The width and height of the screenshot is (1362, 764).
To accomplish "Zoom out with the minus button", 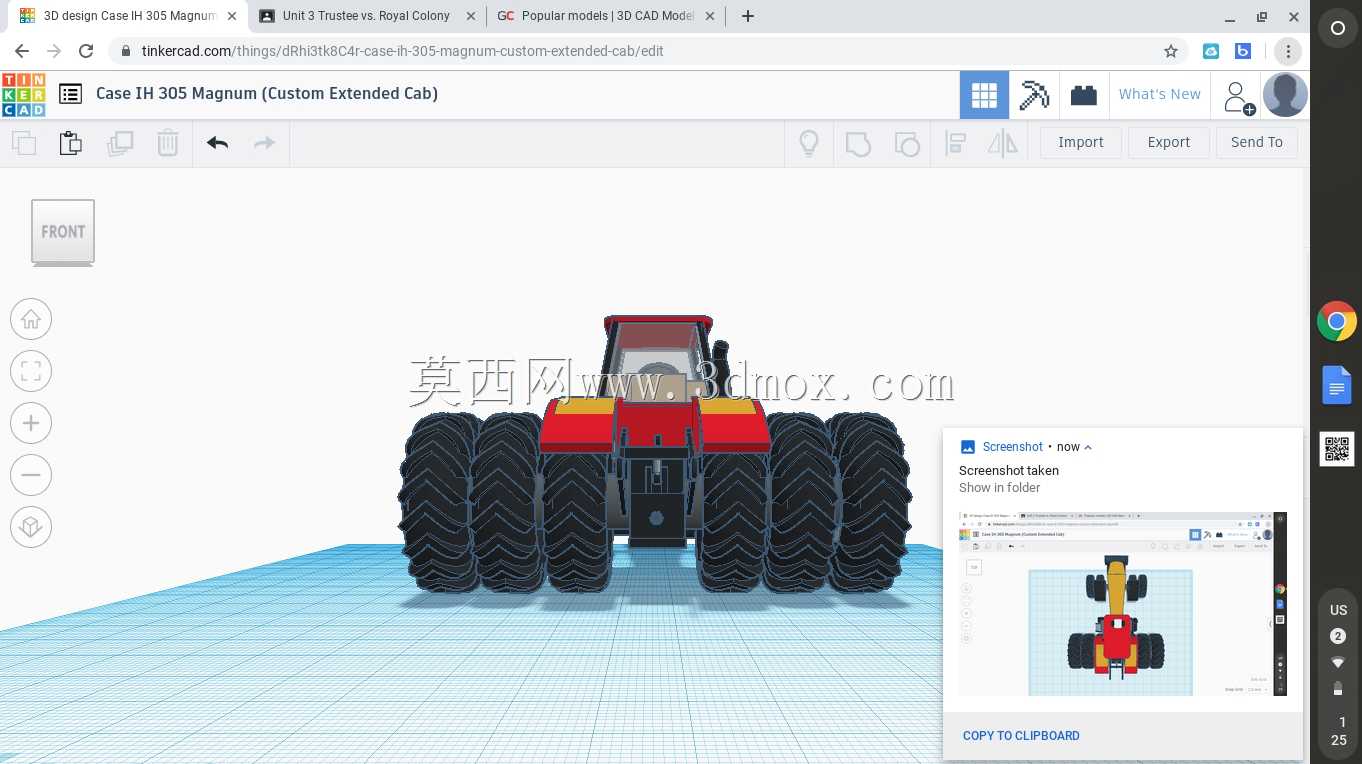I will click(x=31, y=475).
